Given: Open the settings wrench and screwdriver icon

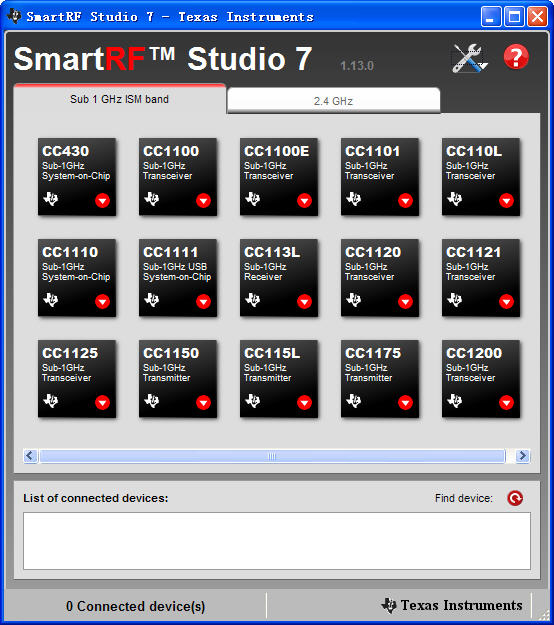Looking at the screenshot, I should [470, 58].
